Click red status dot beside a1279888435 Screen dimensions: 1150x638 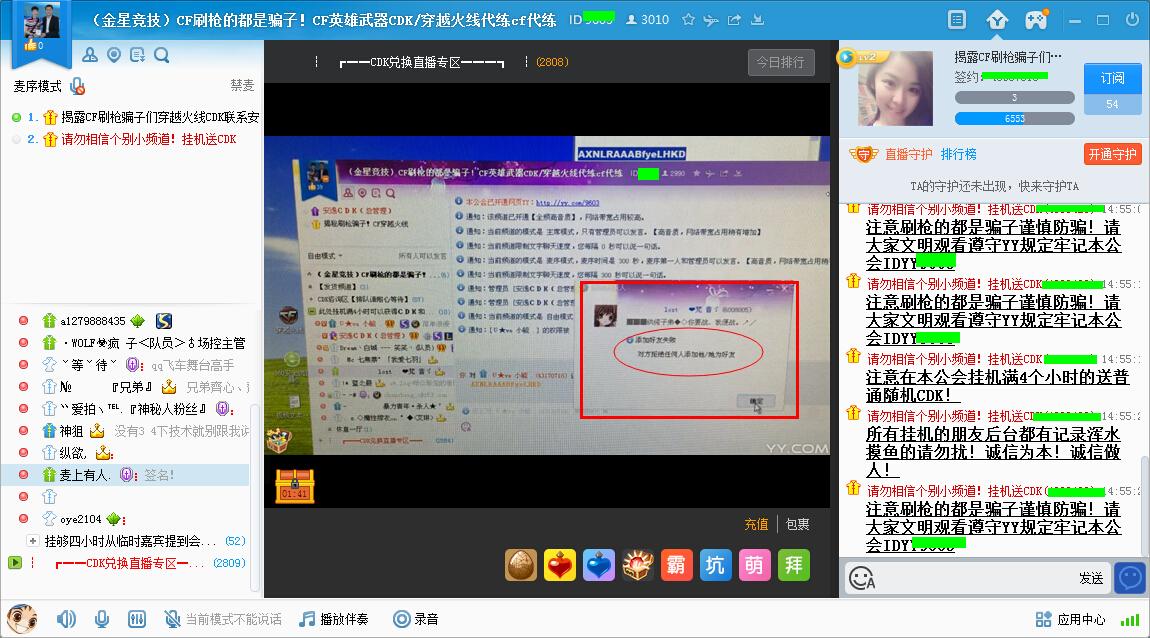[23, 320]
